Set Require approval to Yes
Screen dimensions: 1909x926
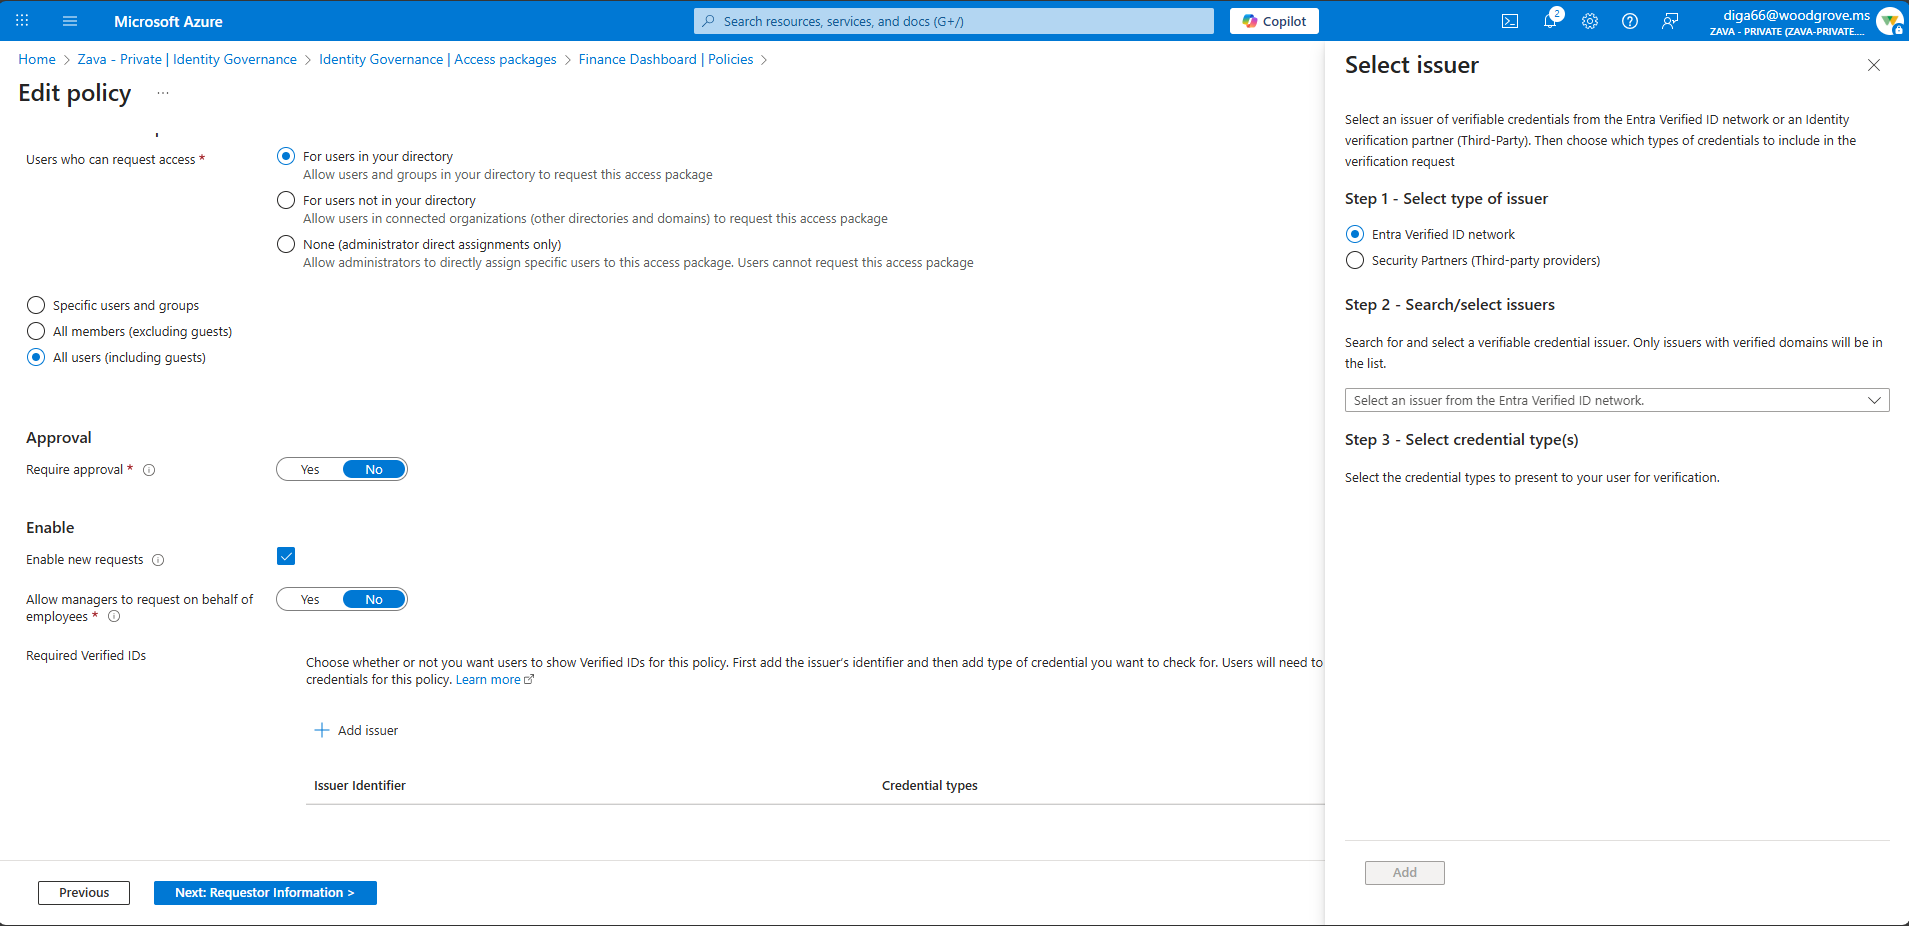(x=310, y=470)
